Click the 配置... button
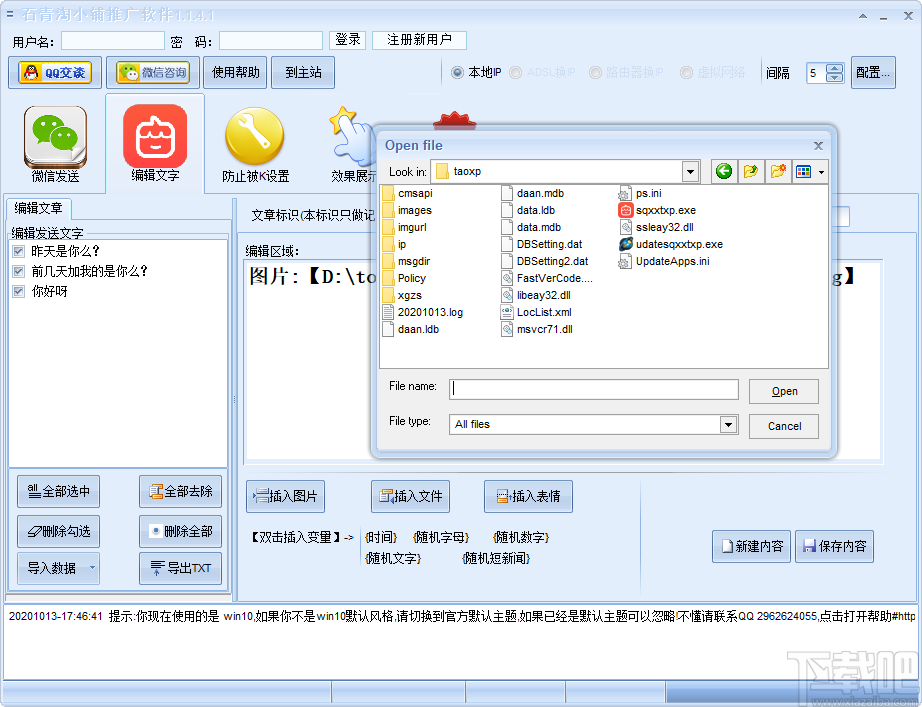Image resolution: width=922 pixels, height=707 pixels. [873, 72]
